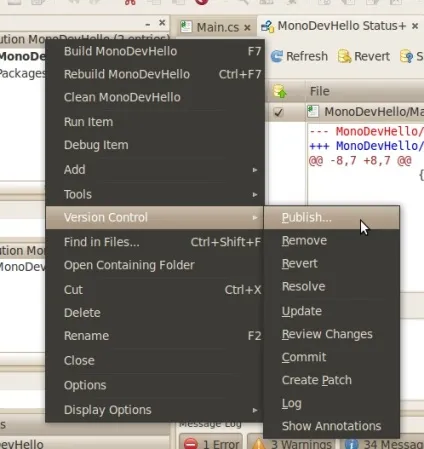424x449 pixels.
Task: Minimize the solution pad with dash button
Action: point(148,24)
